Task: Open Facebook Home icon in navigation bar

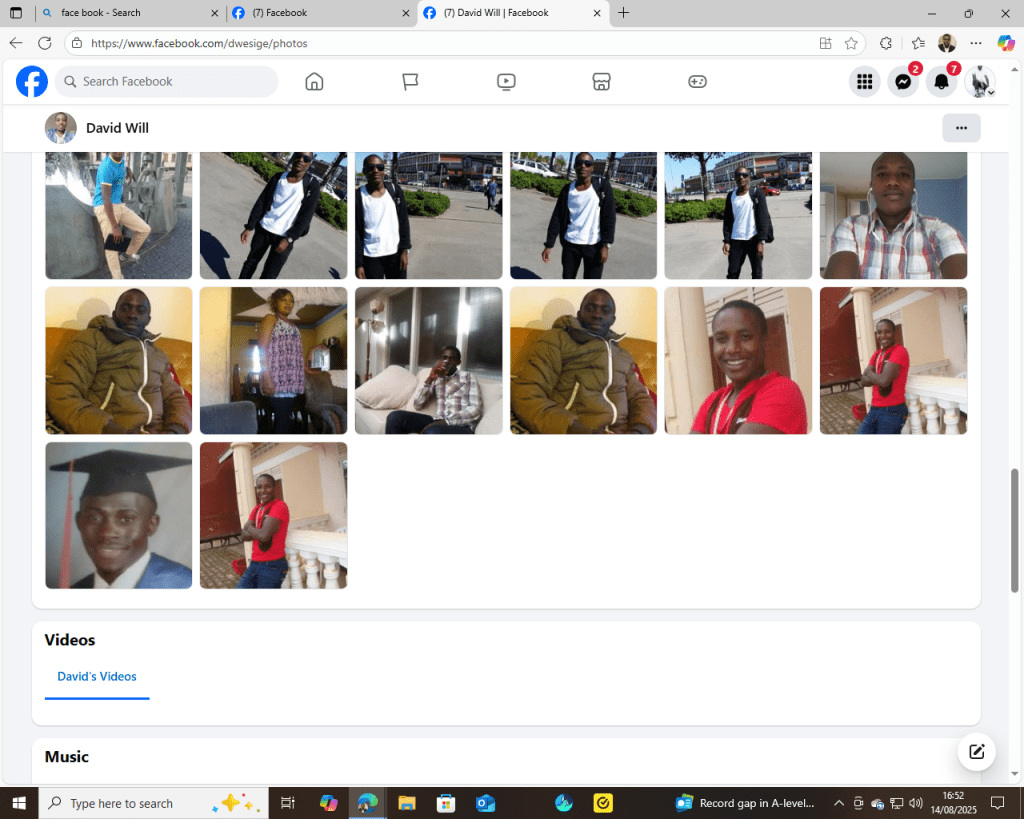Action: 314,82
